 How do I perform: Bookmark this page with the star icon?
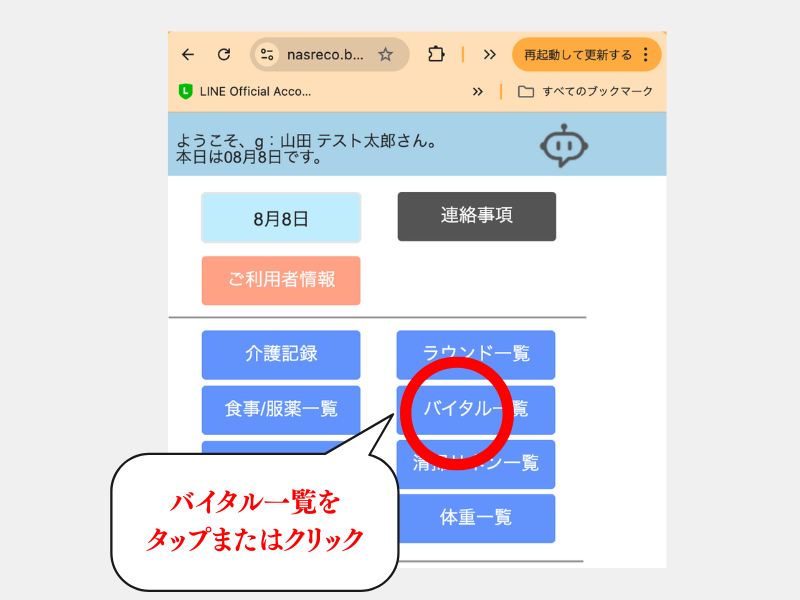click(x=385, y=55)
